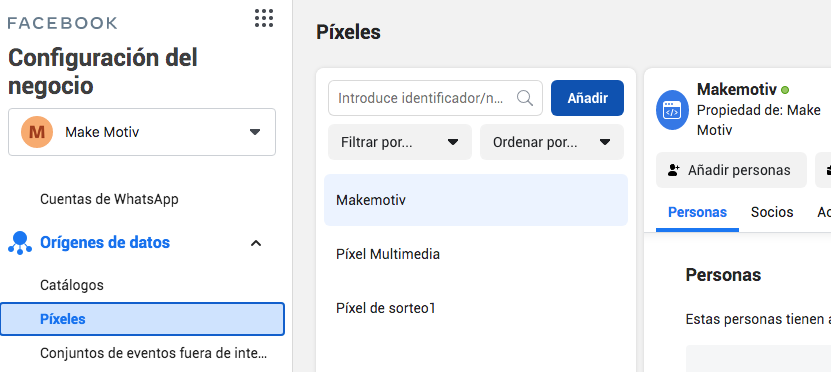Viewport: 831px width, 372px height.
Task: Switch to the Socios tab
Action: tap(772, 212)
